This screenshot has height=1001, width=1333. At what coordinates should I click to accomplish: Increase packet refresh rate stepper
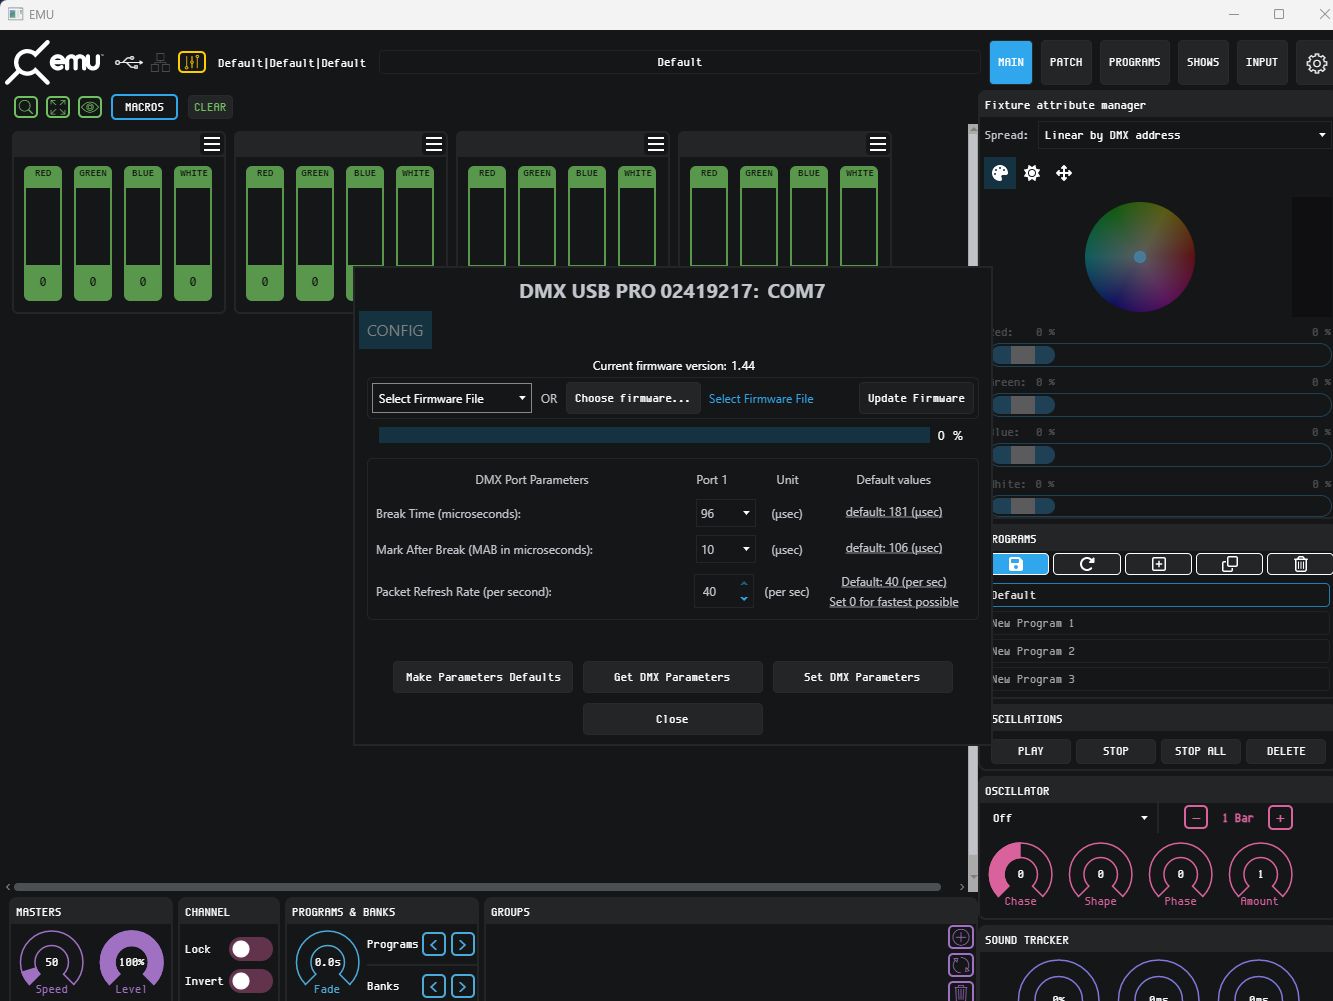tap(744, 584)
